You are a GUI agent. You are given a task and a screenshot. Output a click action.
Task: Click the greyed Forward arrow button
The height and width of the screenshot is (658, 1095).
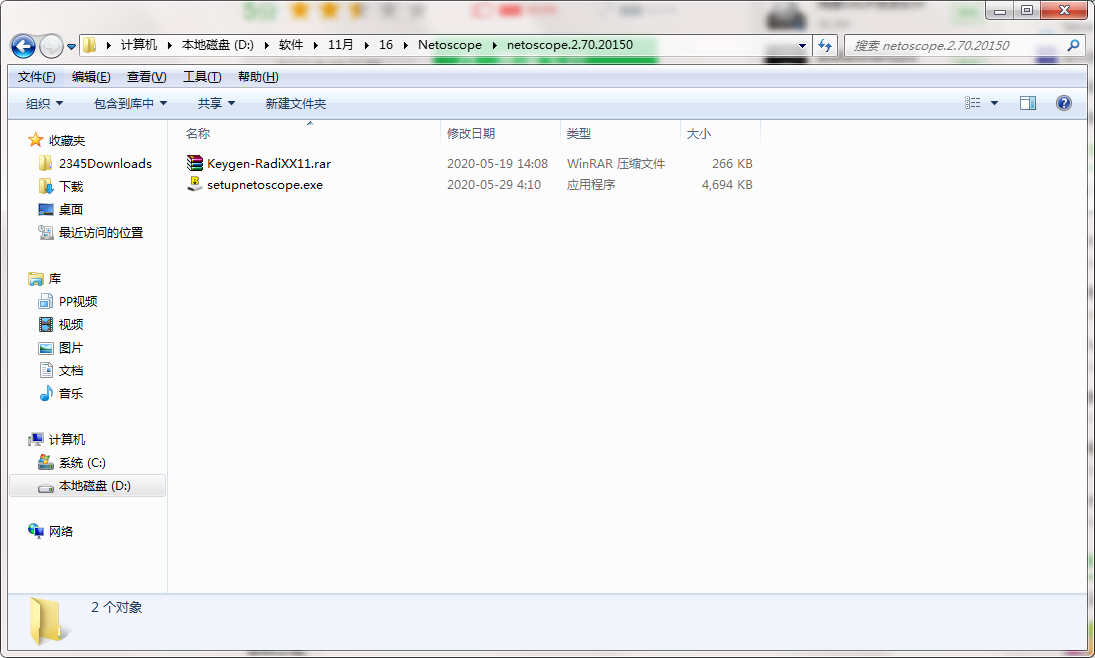51,47
